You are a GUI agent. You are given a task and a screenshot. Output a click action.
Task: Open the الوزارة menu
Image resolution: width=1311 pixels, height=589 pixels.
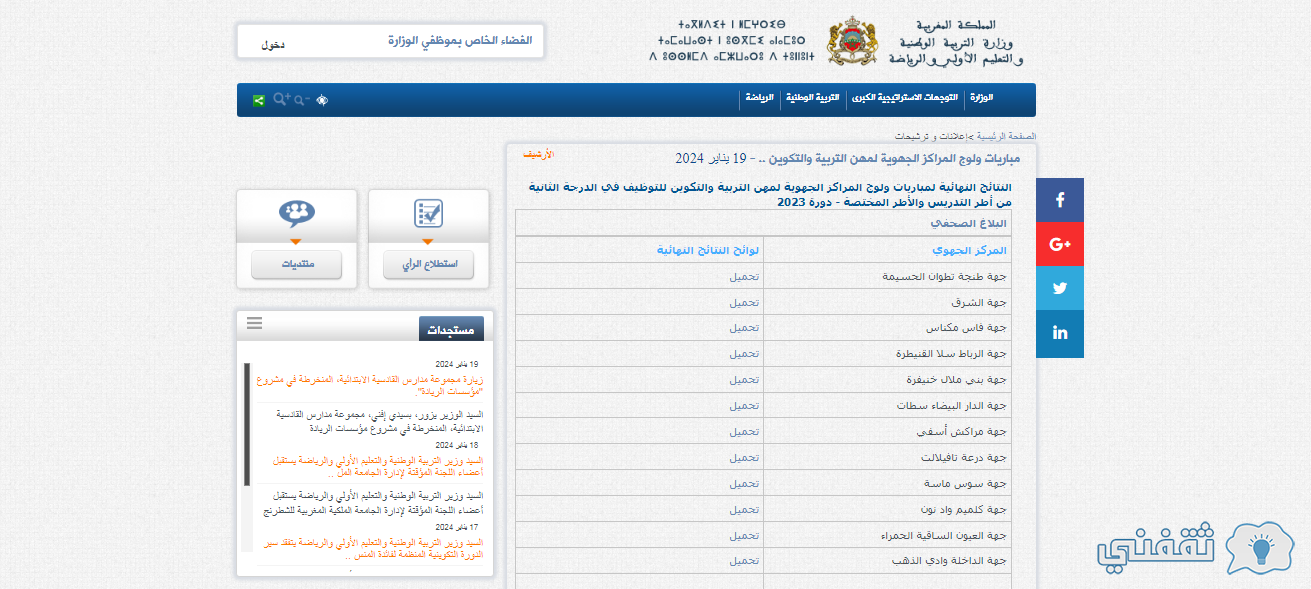[x=981, y=98]
